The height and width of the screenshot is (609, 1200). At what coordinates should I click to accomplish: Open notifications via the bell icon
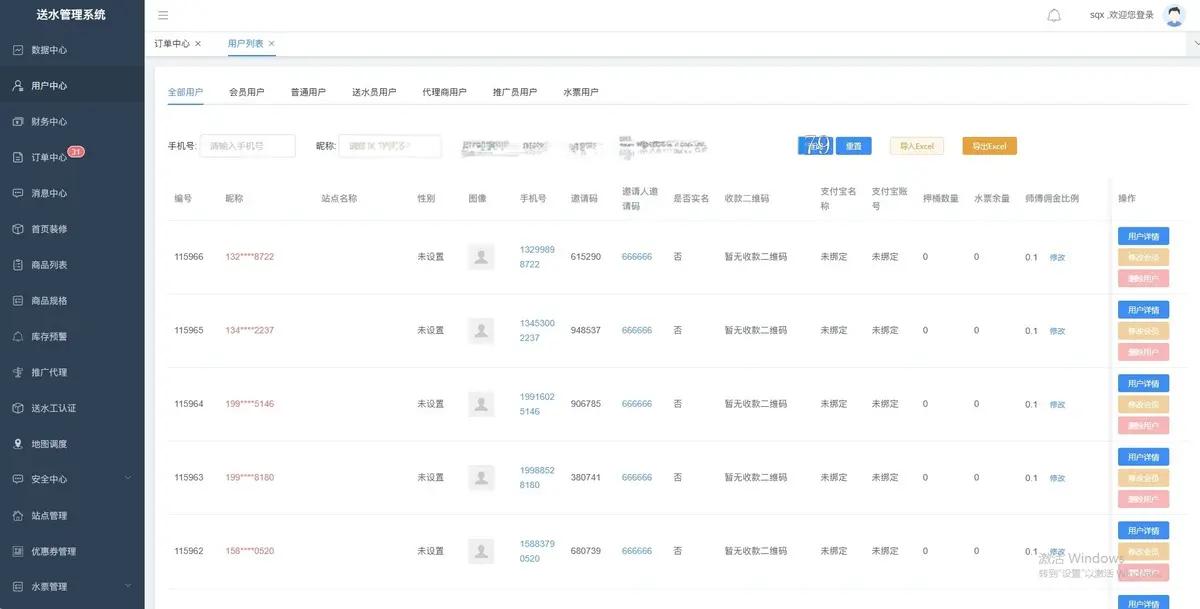click(x=1054, y=15)
